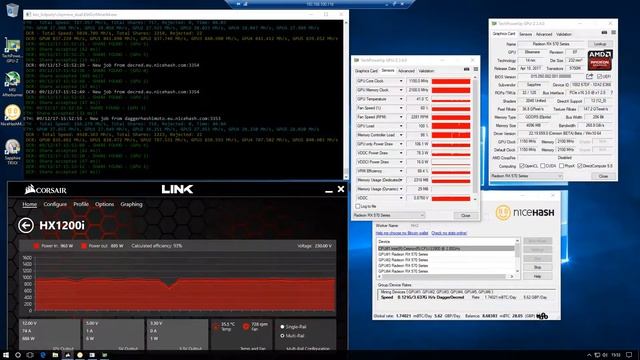Click Stop button in NiceHash
640x360 pixels.
tap(538, 267)
